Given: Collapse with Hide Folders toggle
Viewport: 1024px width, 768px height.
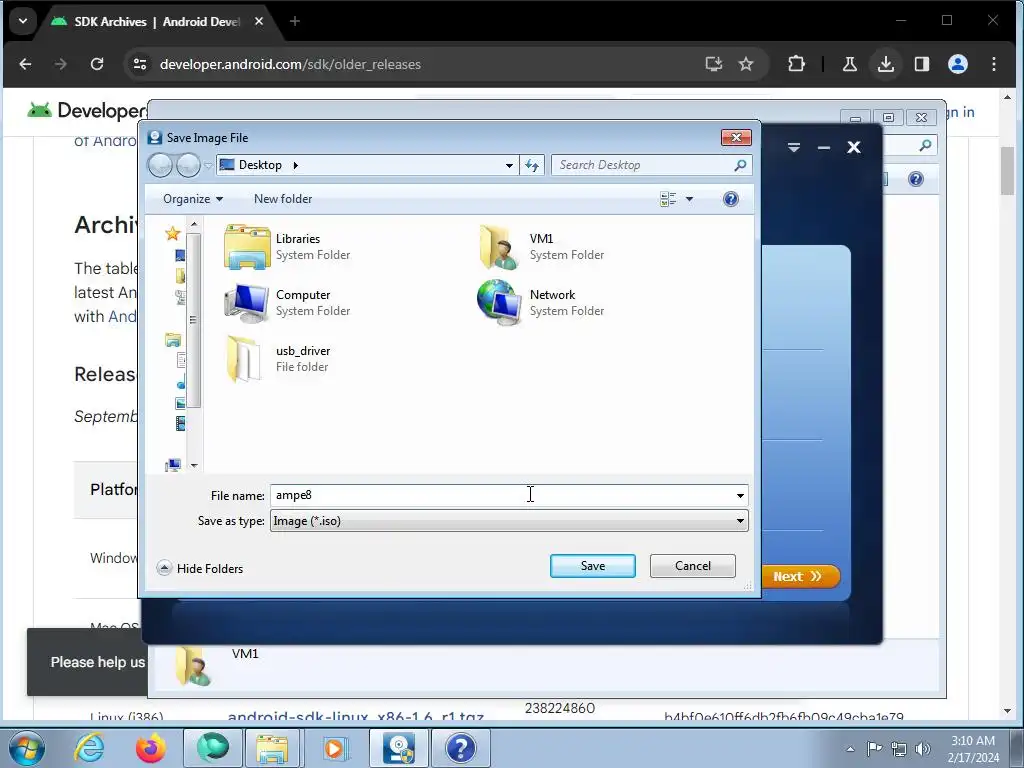Looking at the screenshot, I should (200, 568).
